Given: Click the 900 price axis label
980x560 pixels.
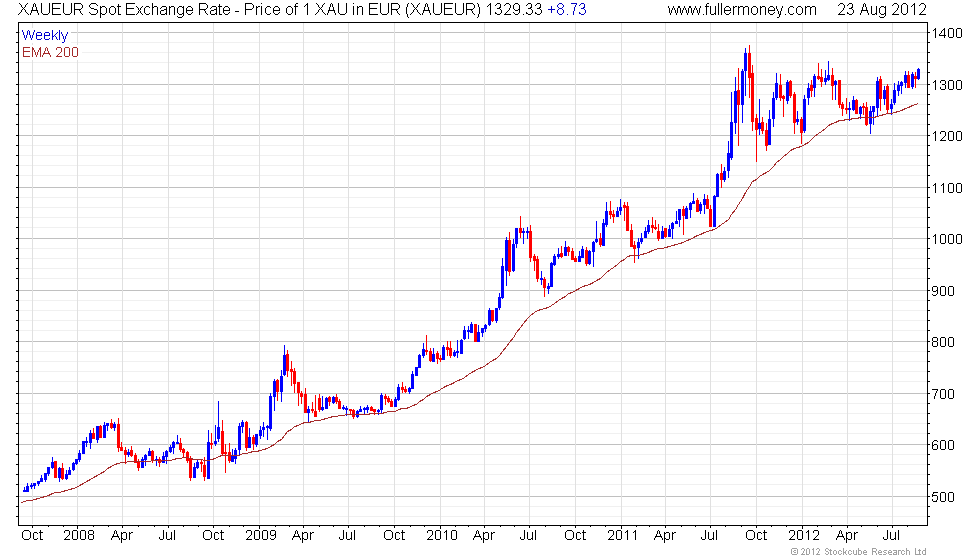Looking at the screenshot, I should (943, 291).
